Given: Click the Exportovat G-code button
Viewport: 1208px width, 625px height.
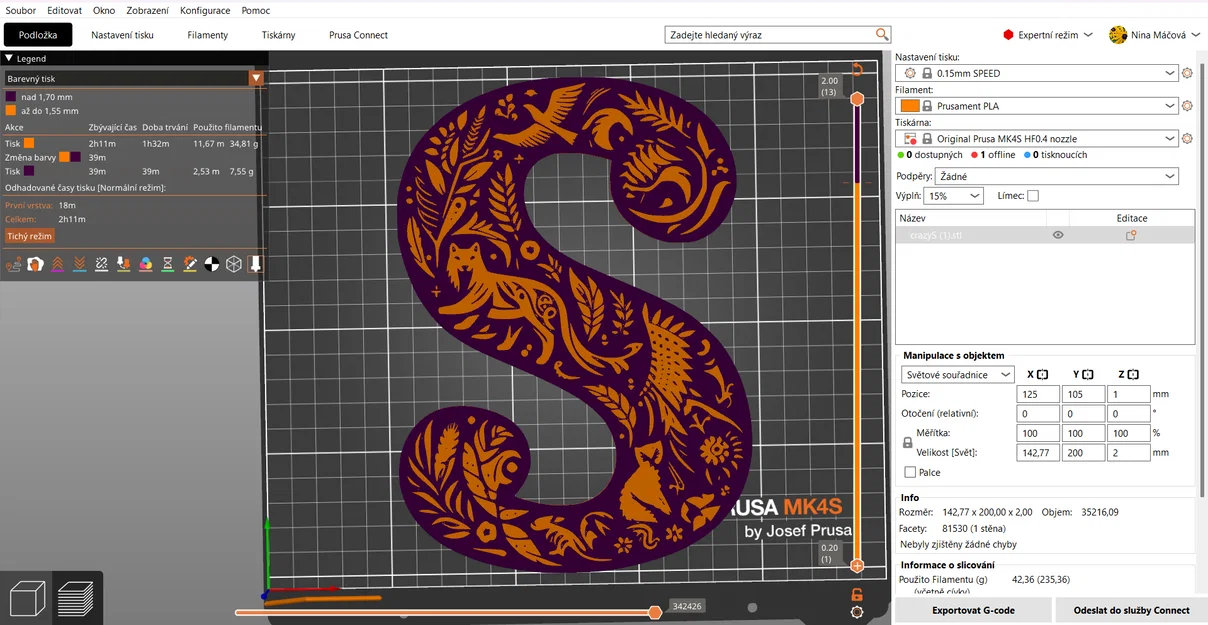Looking at the screenshot, I should (x=973, y=610).
